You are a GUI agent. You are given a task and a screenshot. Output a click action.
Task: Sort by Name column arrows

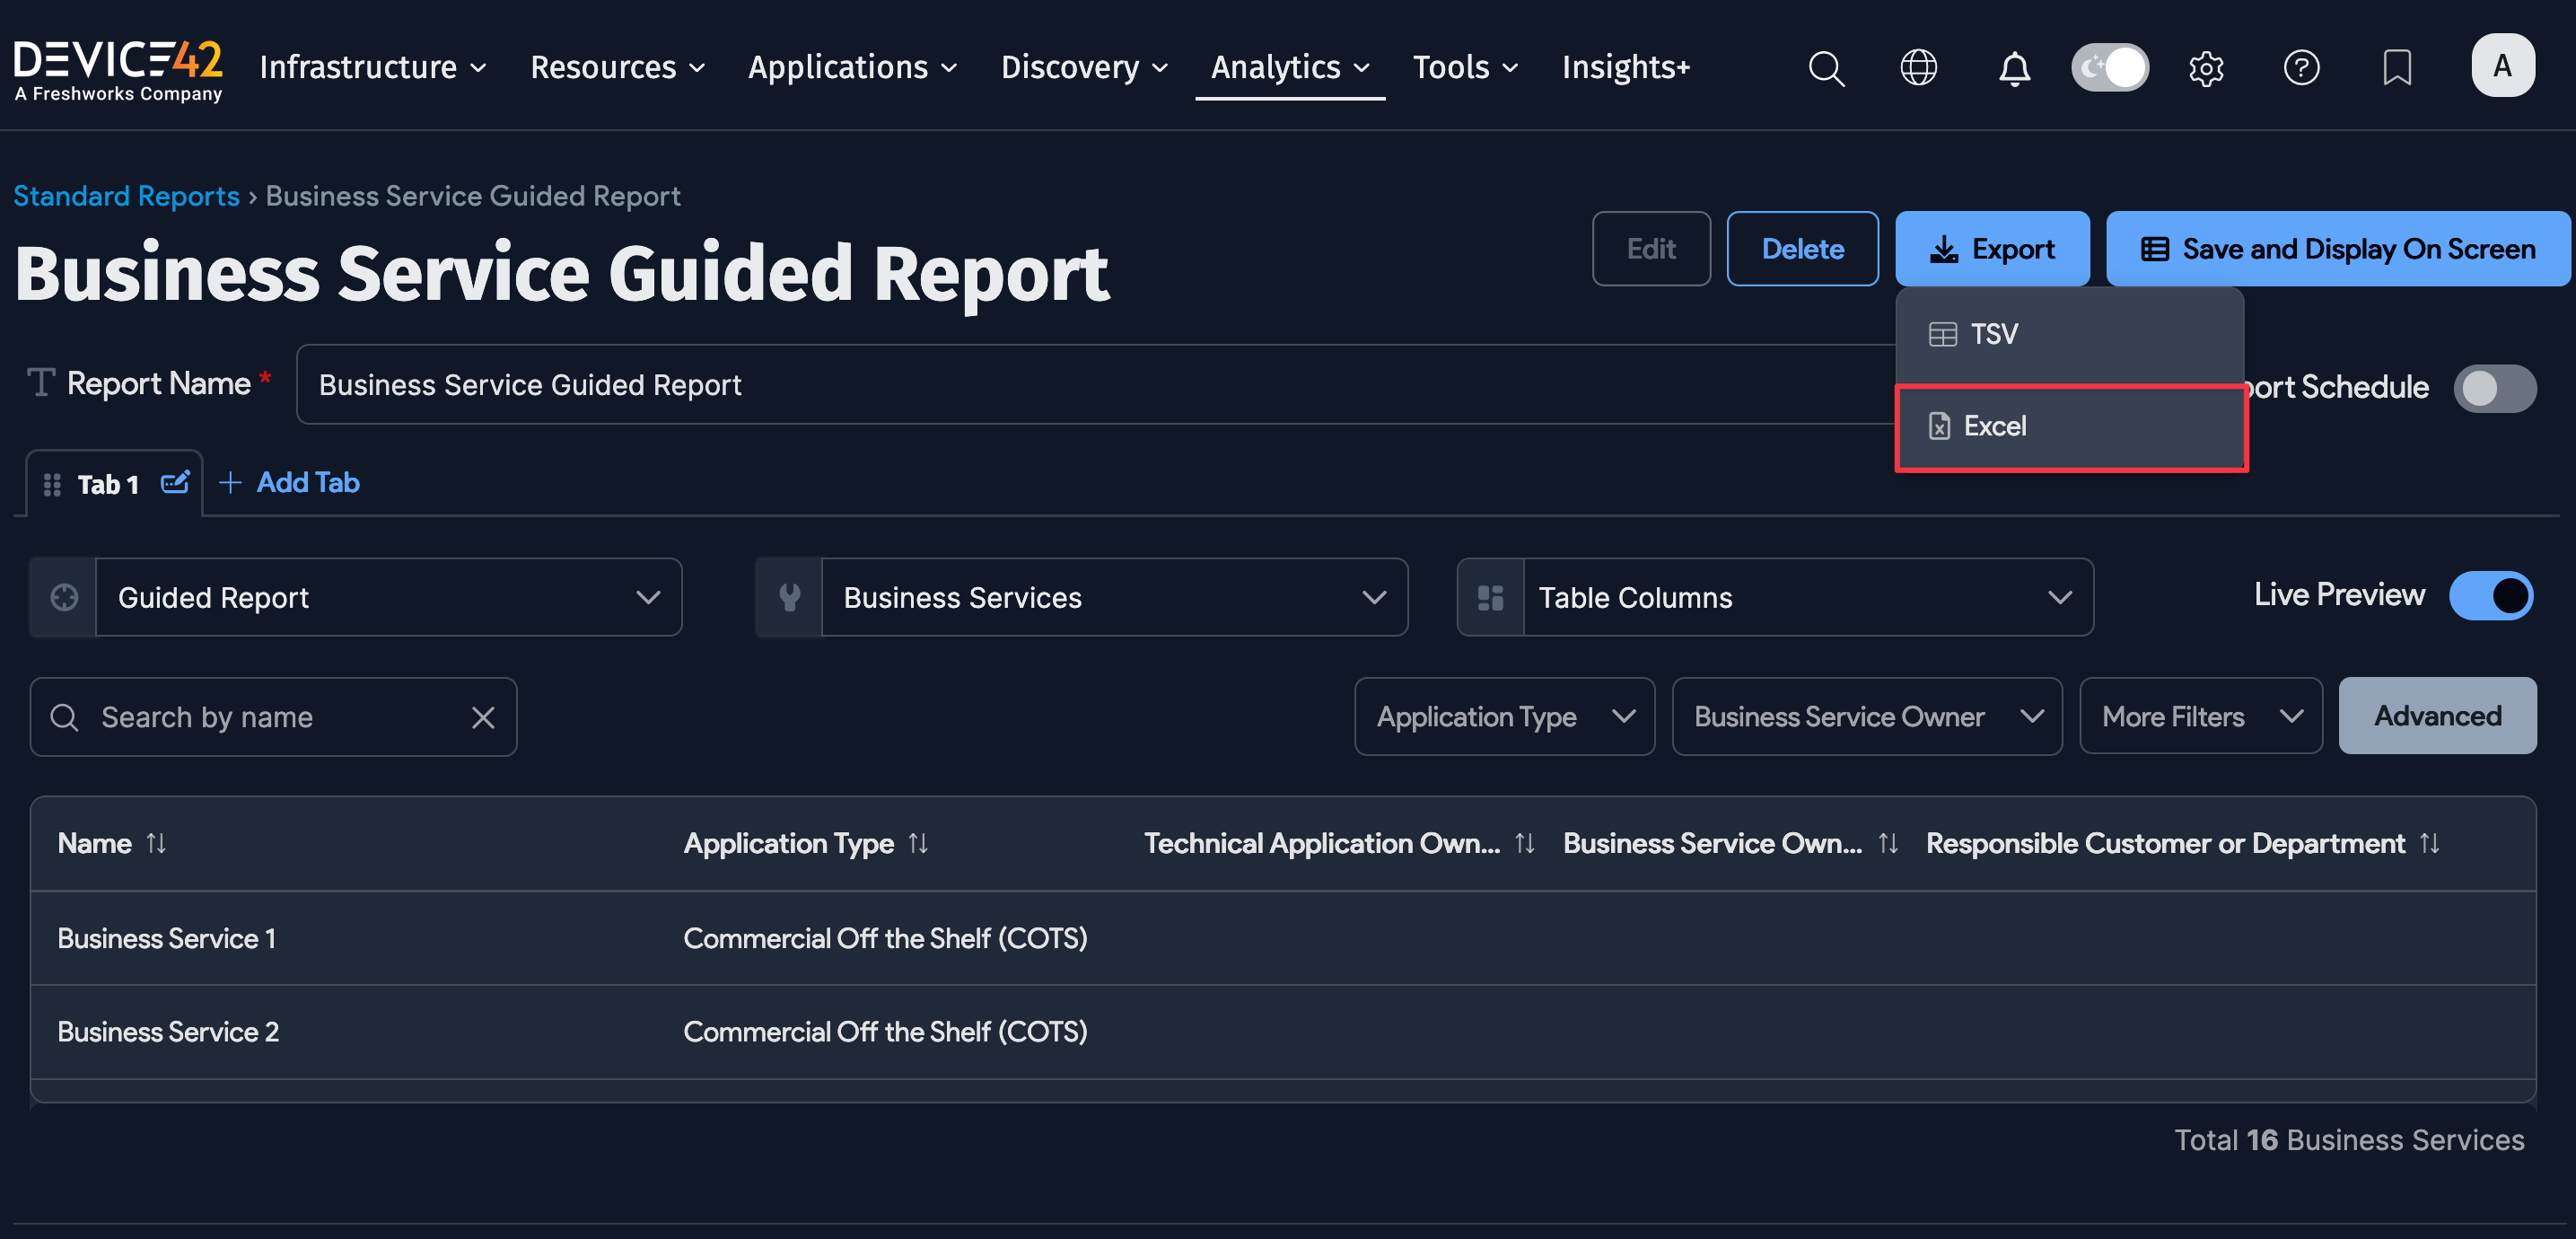tap(156, 843)
